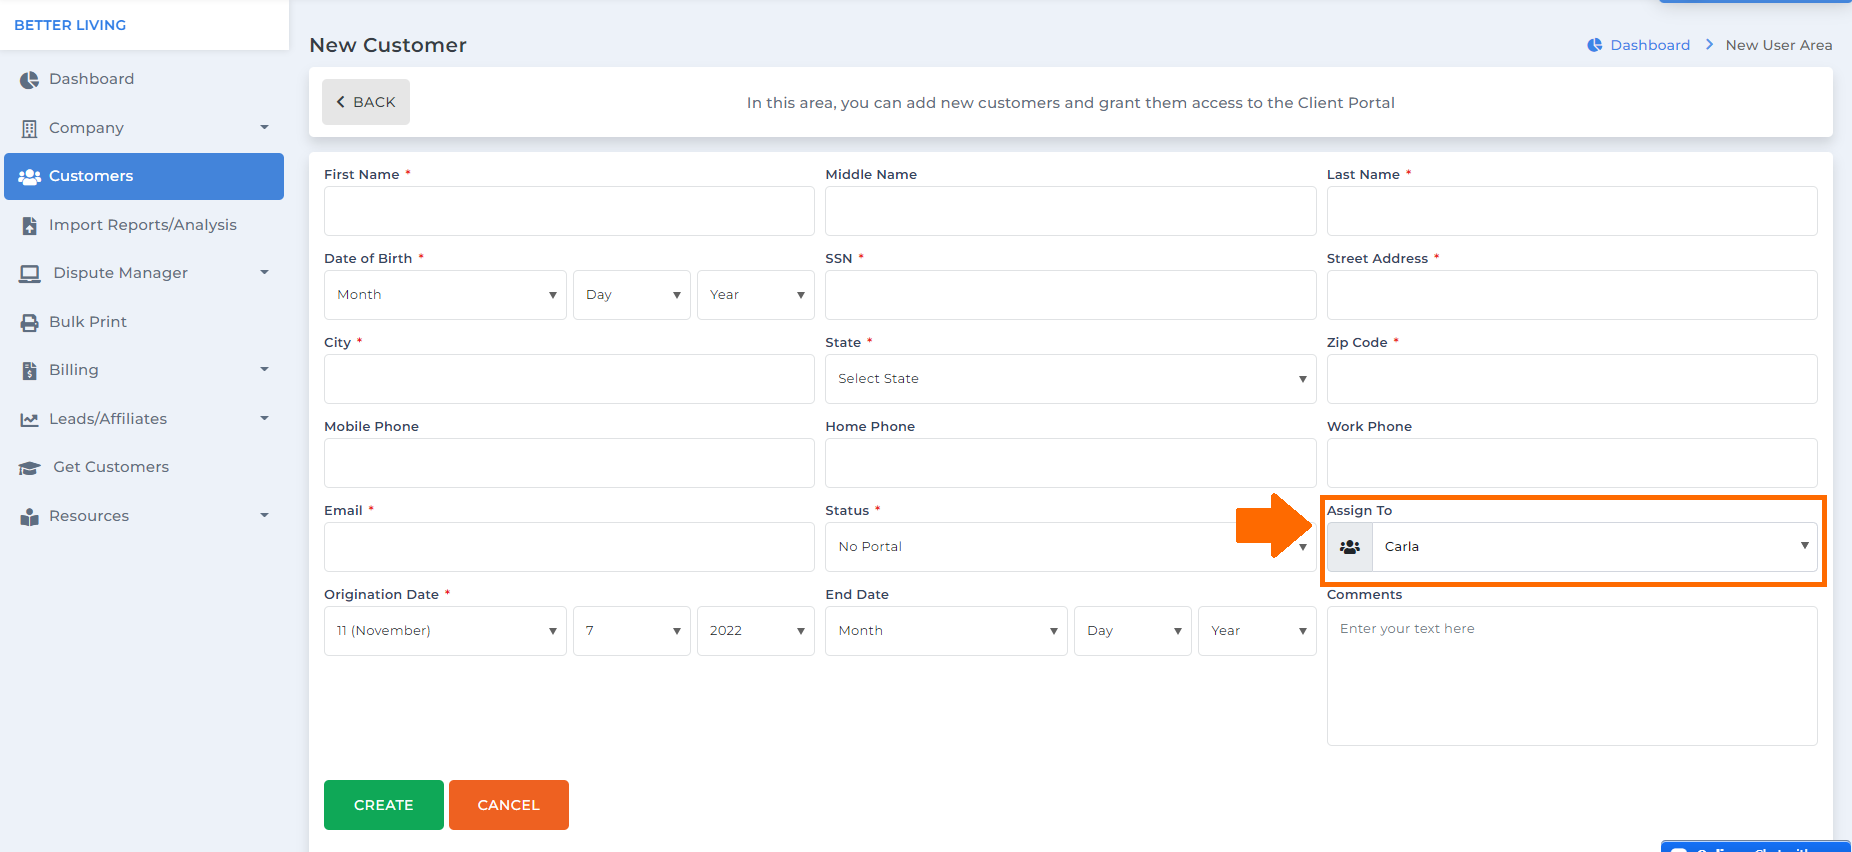Click into the Work Phone field
Screen dimensions: 1852x852
coord(1572,463)
